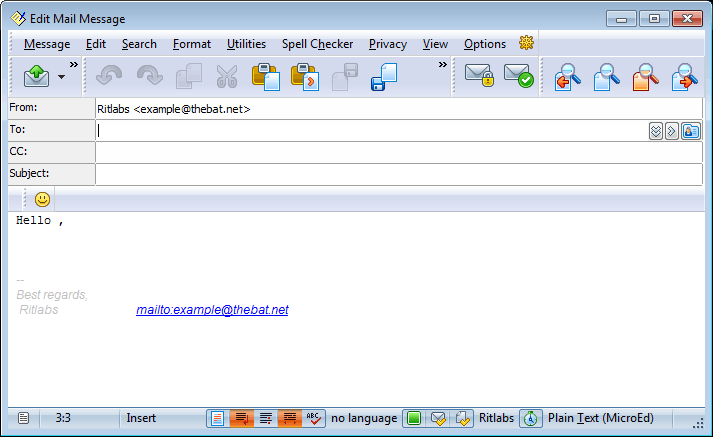Click the yellow gear icon in menu bar
This screenshot has height=437, width=713.
[526, 43]
